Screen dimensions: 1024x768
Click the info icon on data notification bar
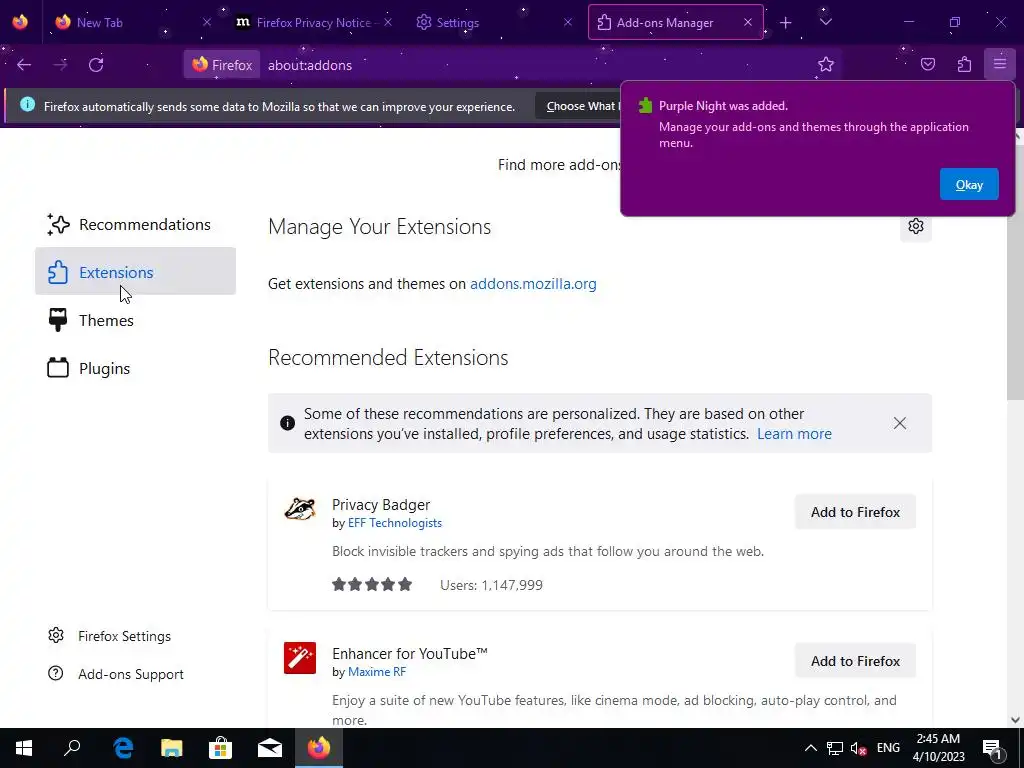point(27,104)
